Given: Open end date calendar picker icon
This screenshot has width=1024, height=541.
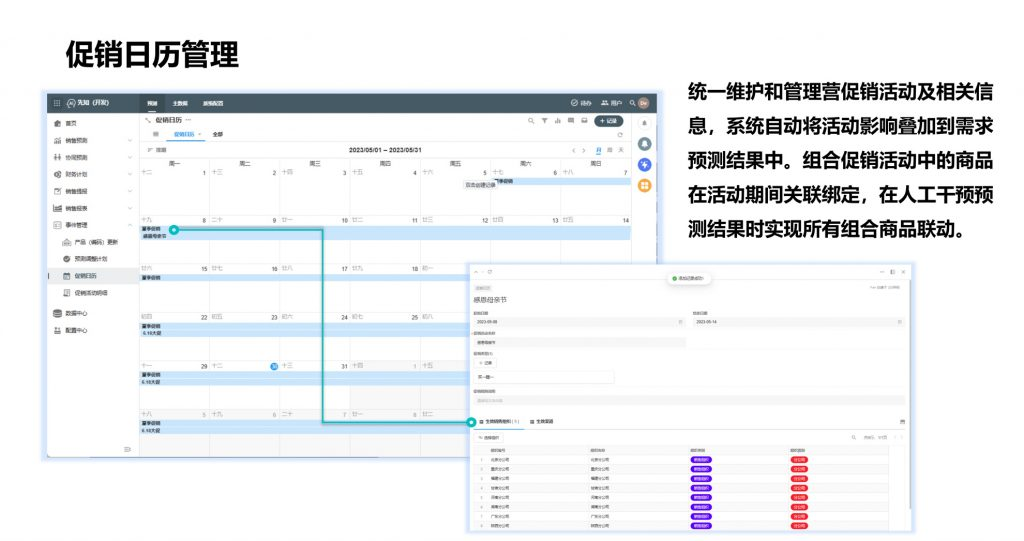Looking at the screenshot, I should coord(900,322).
